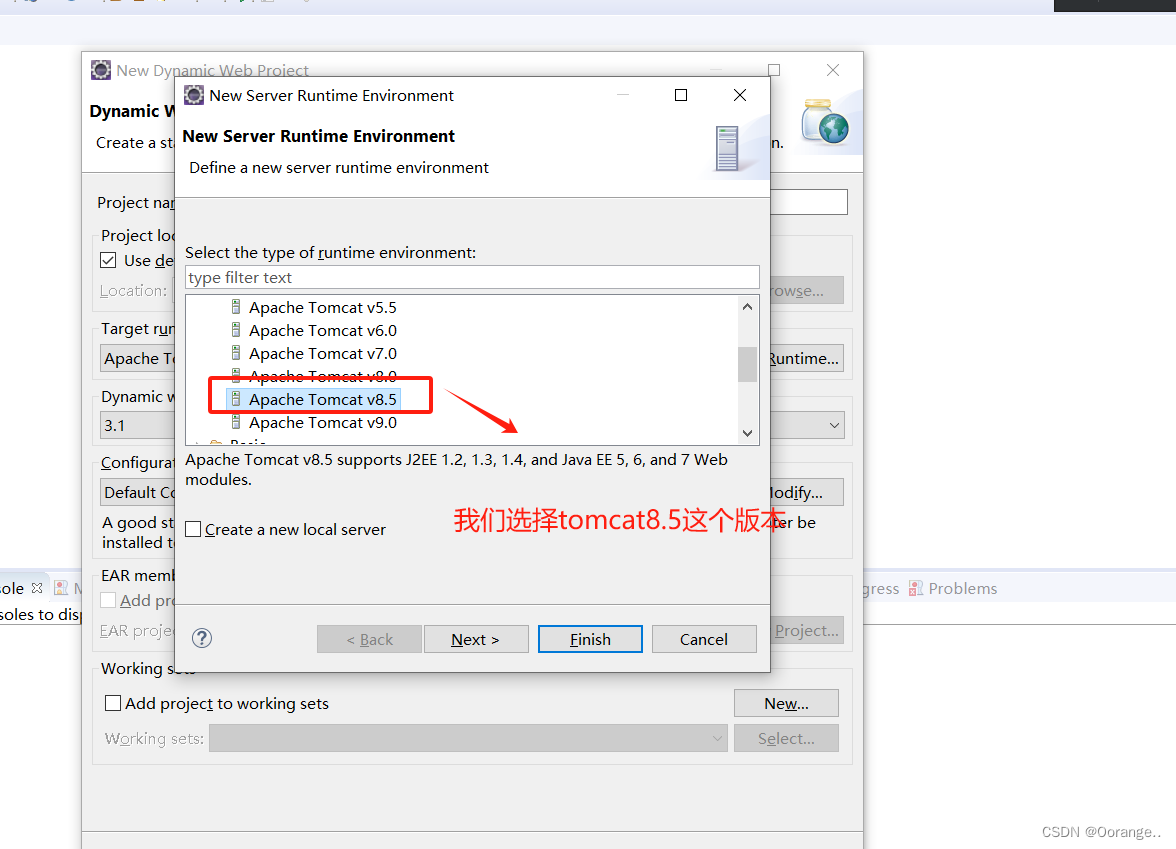Click the Tomcat v9.0 server icon
Screen dimensions: 1176x849
[236, 422]
